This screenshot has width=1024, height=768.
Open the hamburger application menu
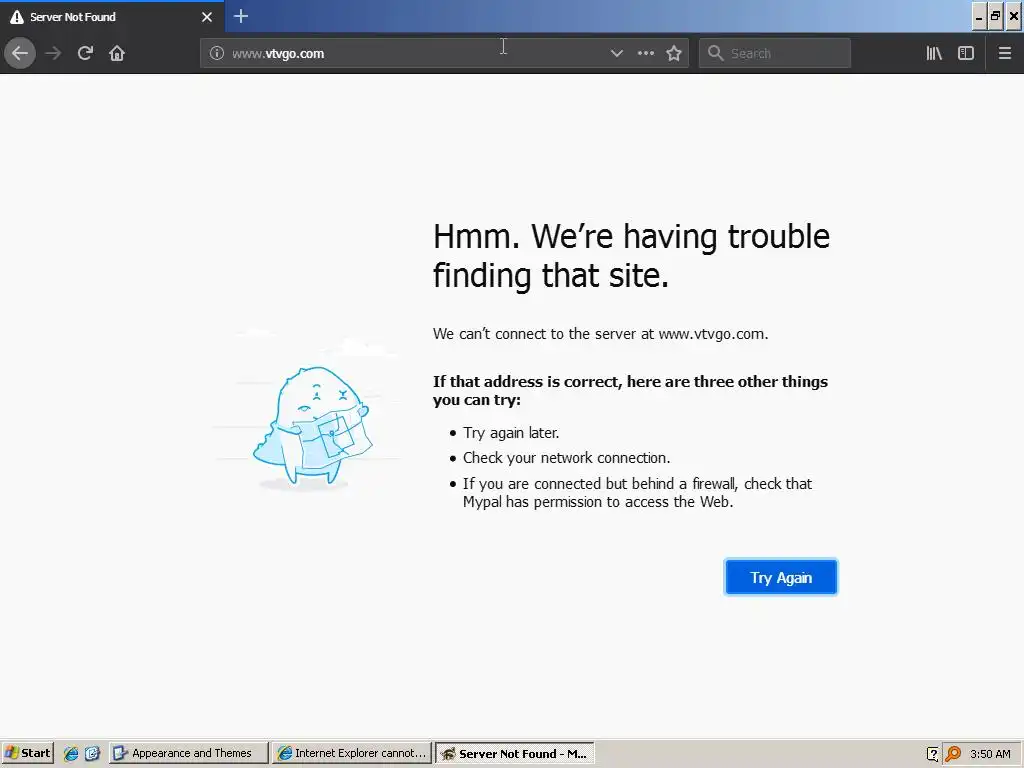[1005, 53]
